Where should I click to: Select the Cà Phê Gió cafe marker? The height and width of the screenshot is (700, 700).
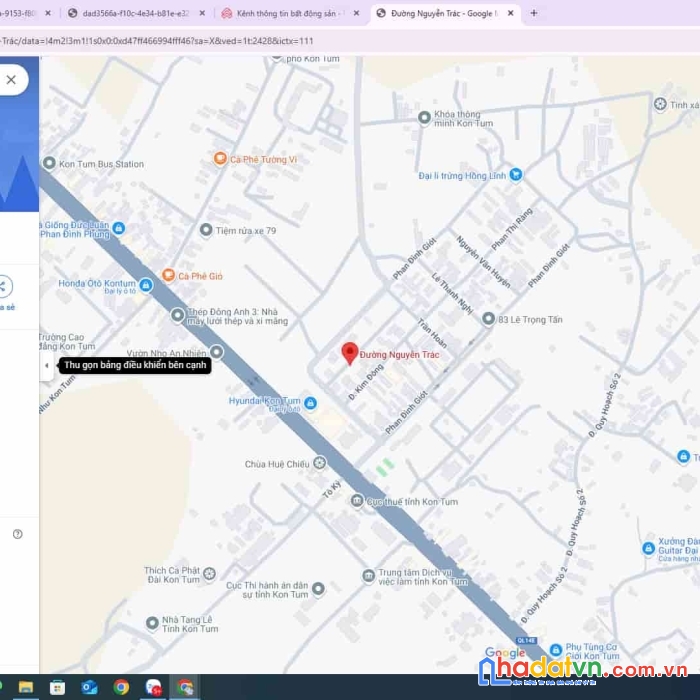(168, 275)
